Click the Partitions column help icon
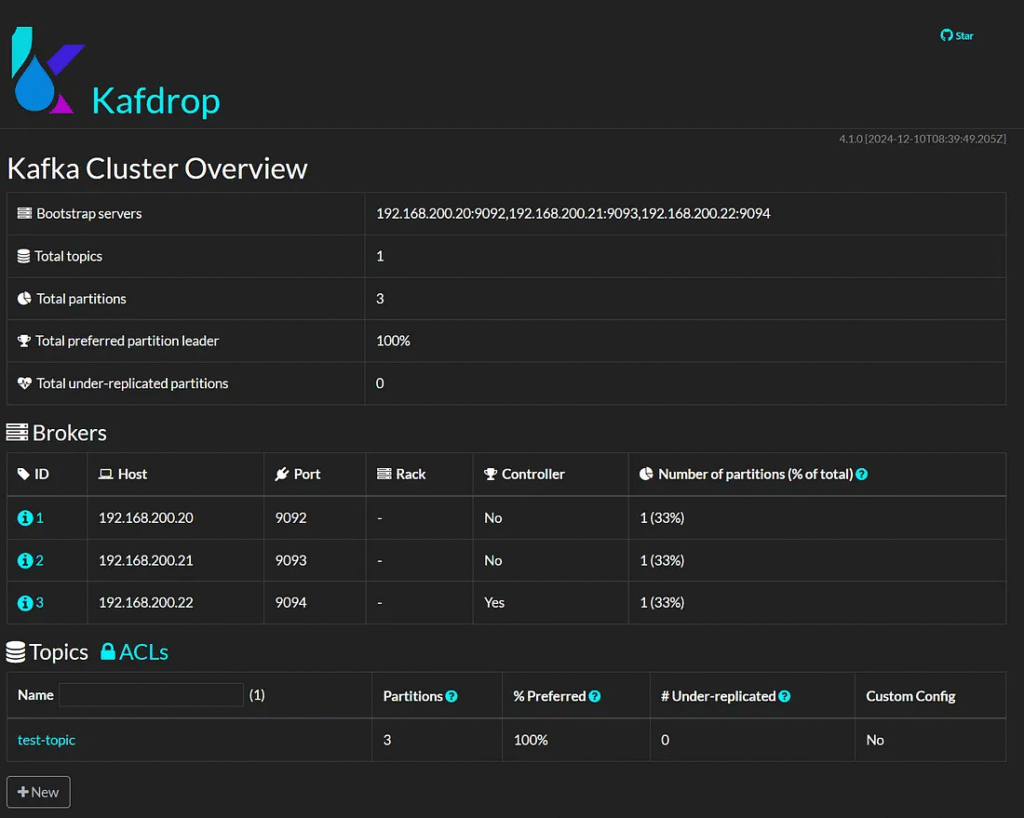Image resolution: width=1024 pixels, height=818 pixels. (451, 697)
